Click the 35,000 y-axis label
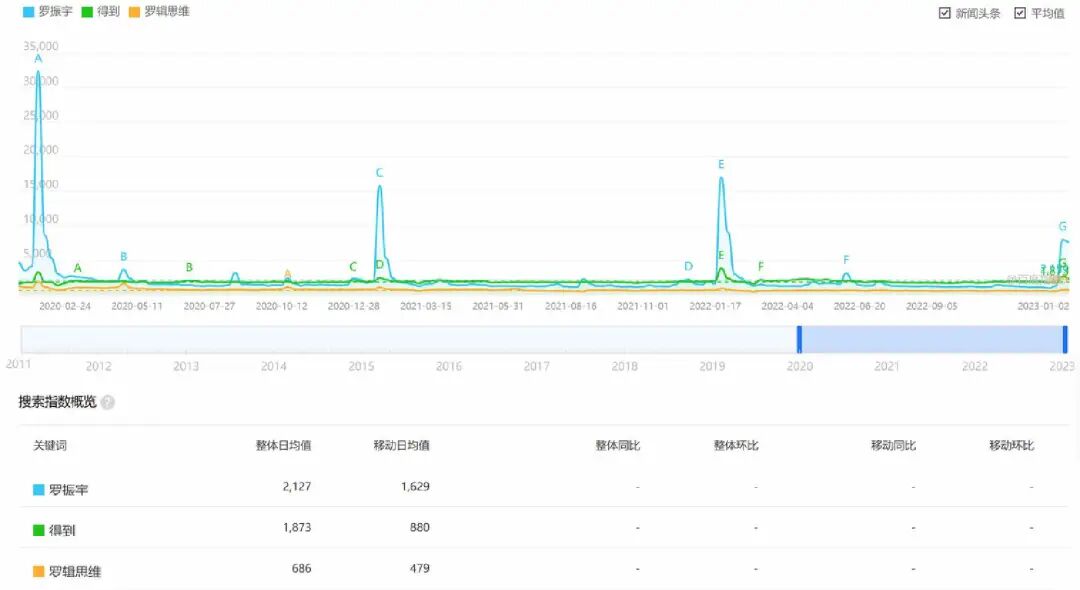 pos(41,46)
